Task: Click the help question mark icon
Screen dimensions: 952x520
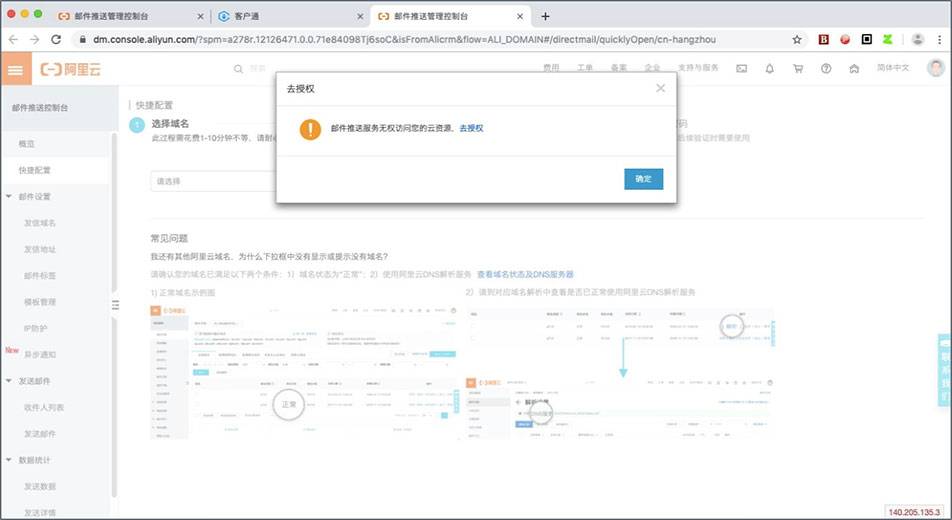Action: pyautogui.click(x=825, y=69)
